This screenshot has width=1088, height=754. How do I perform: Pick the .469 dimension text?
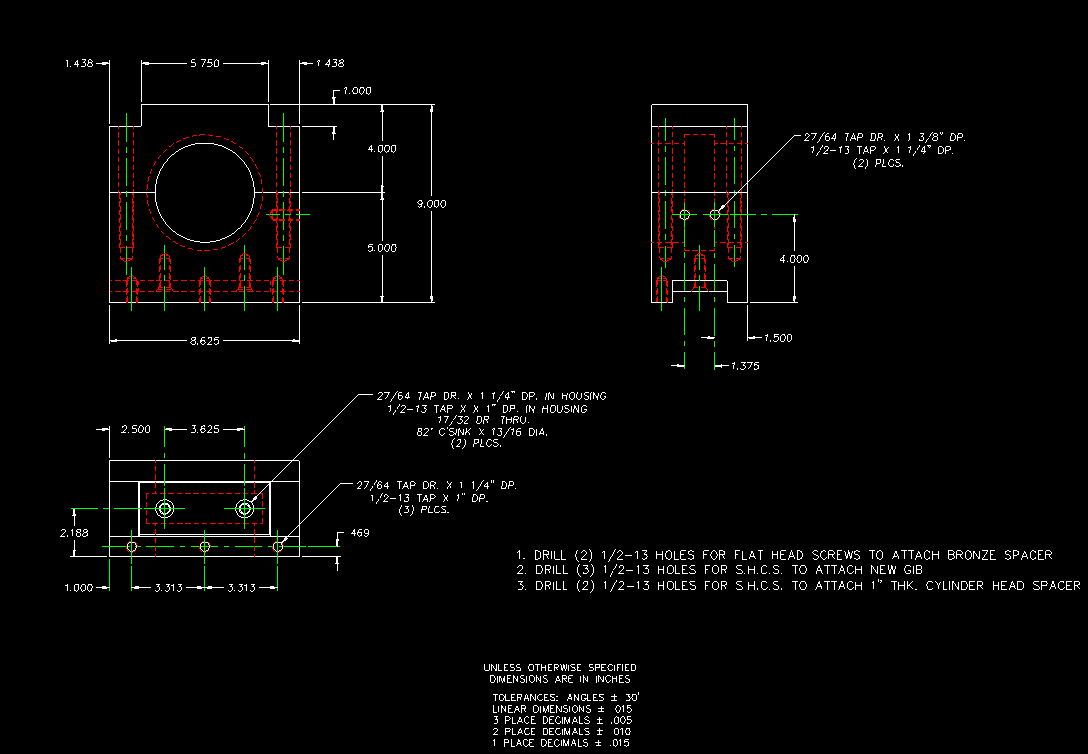(x=359, y=533)
